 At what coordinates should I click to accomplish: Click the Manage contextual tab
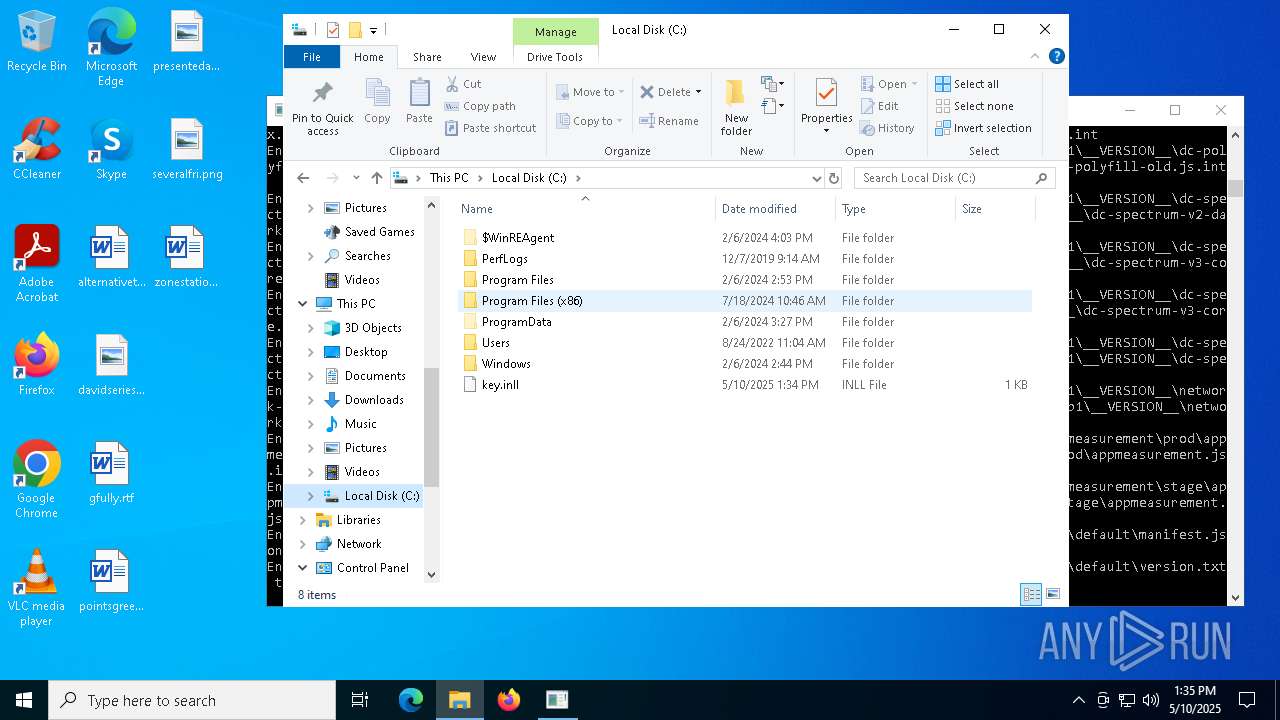coord(555,32)
